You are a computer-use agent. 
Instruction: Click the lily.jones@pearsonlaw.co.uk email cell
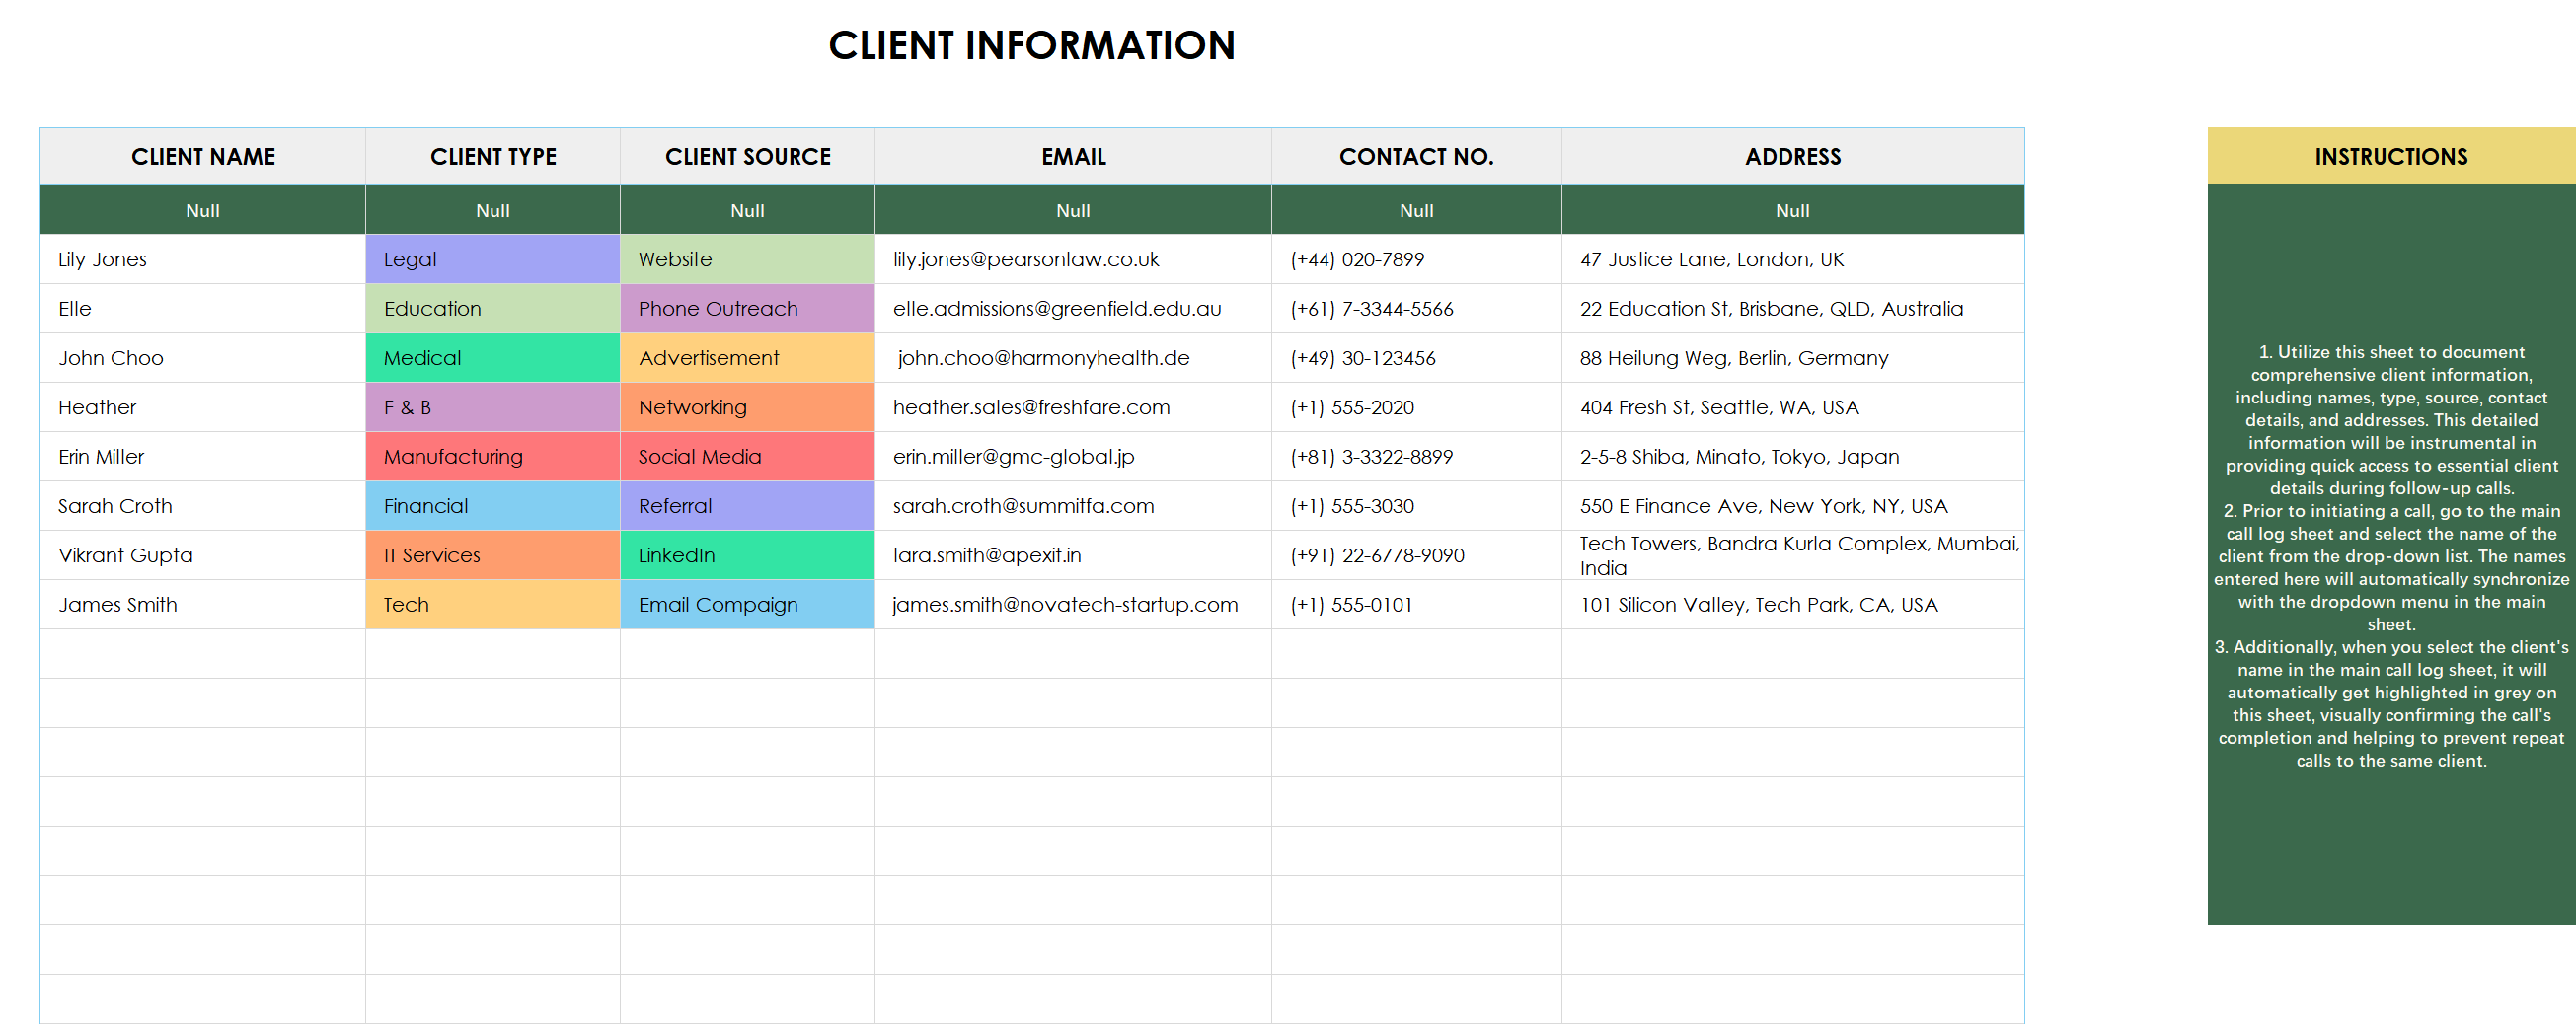pyautogui.click(x=1073, y=260)
